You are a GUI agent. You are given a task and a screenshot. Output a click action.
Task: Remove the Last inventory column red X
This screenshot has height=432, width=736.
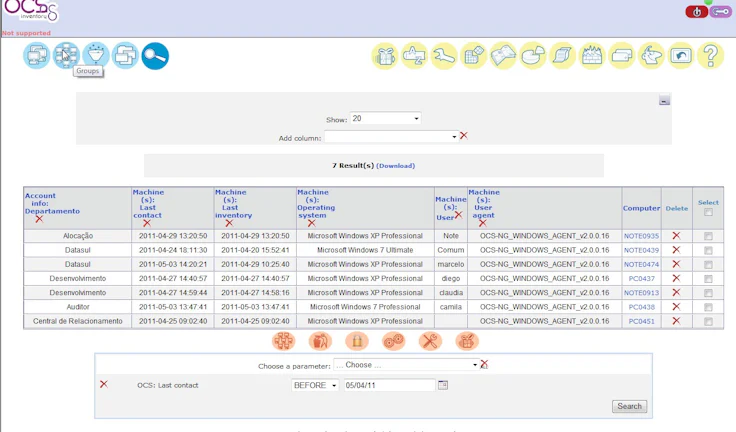click(x=229, y=223)
